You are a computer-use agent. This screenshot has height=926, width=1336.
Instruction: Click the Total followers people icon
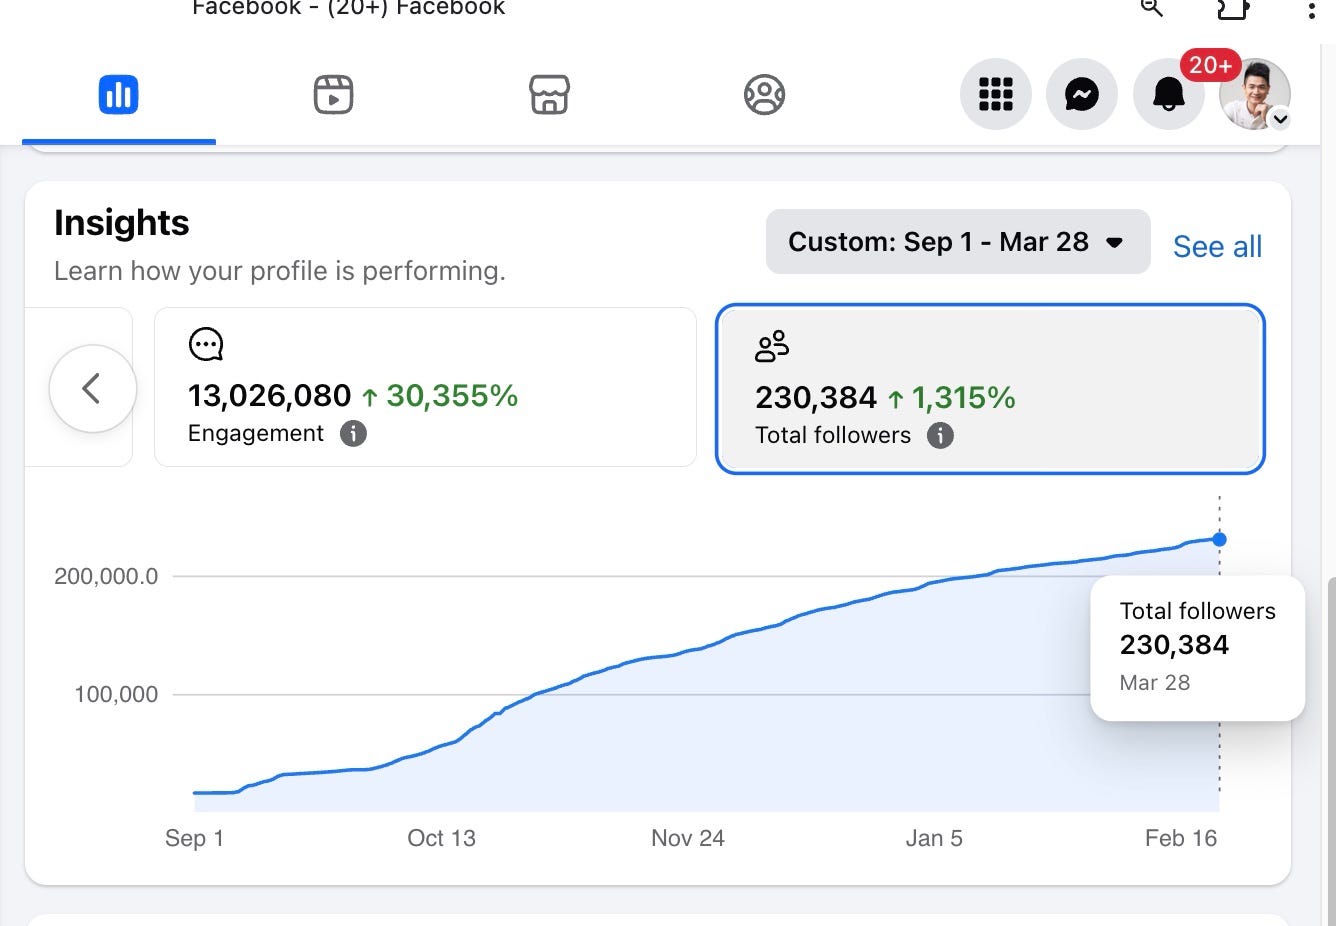(772, 346)
